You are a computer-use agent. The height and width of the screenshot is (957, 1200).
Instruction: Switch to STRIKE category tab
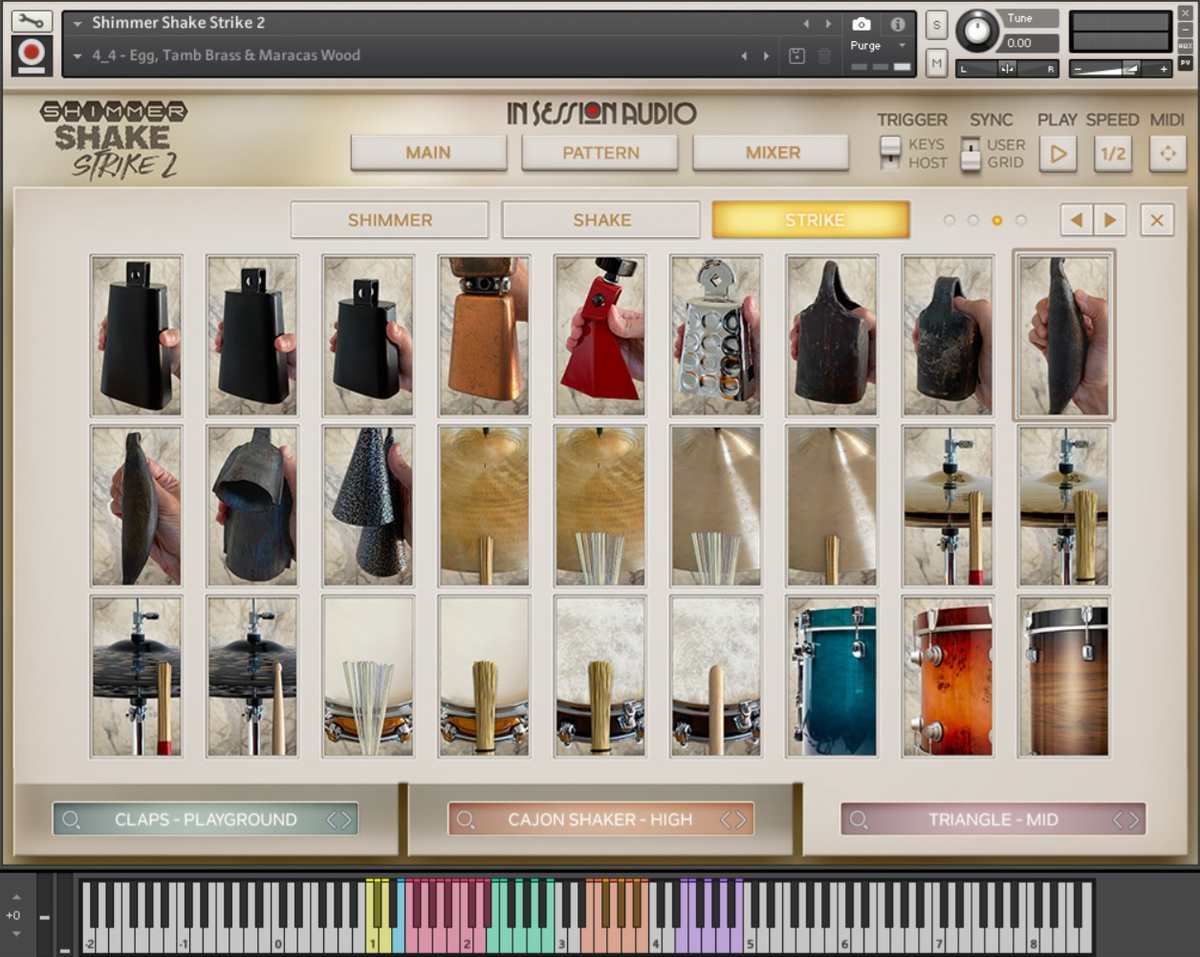tap(811, 220)
